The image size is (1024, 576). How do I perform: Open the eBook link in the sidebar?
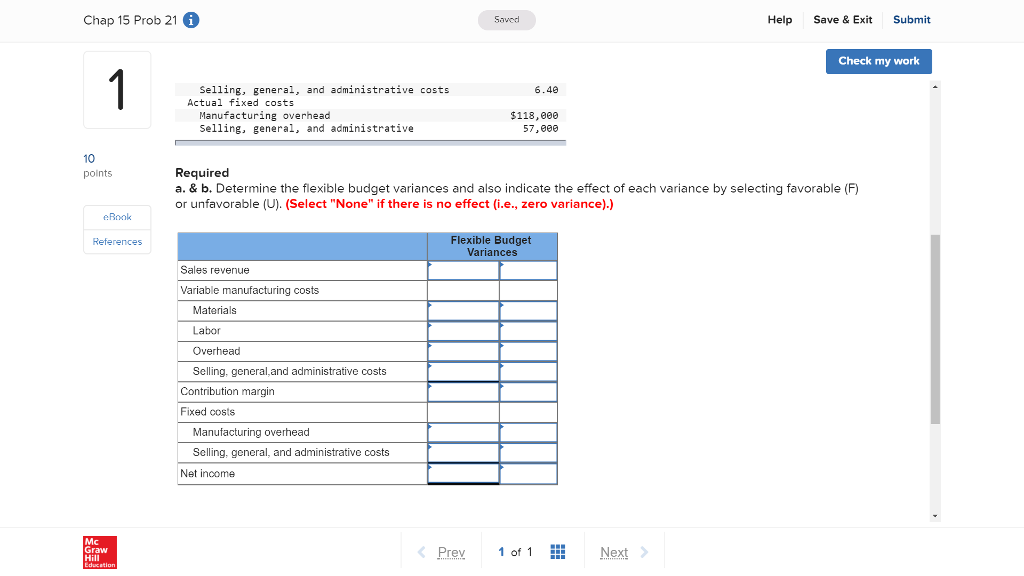point(117,217)
